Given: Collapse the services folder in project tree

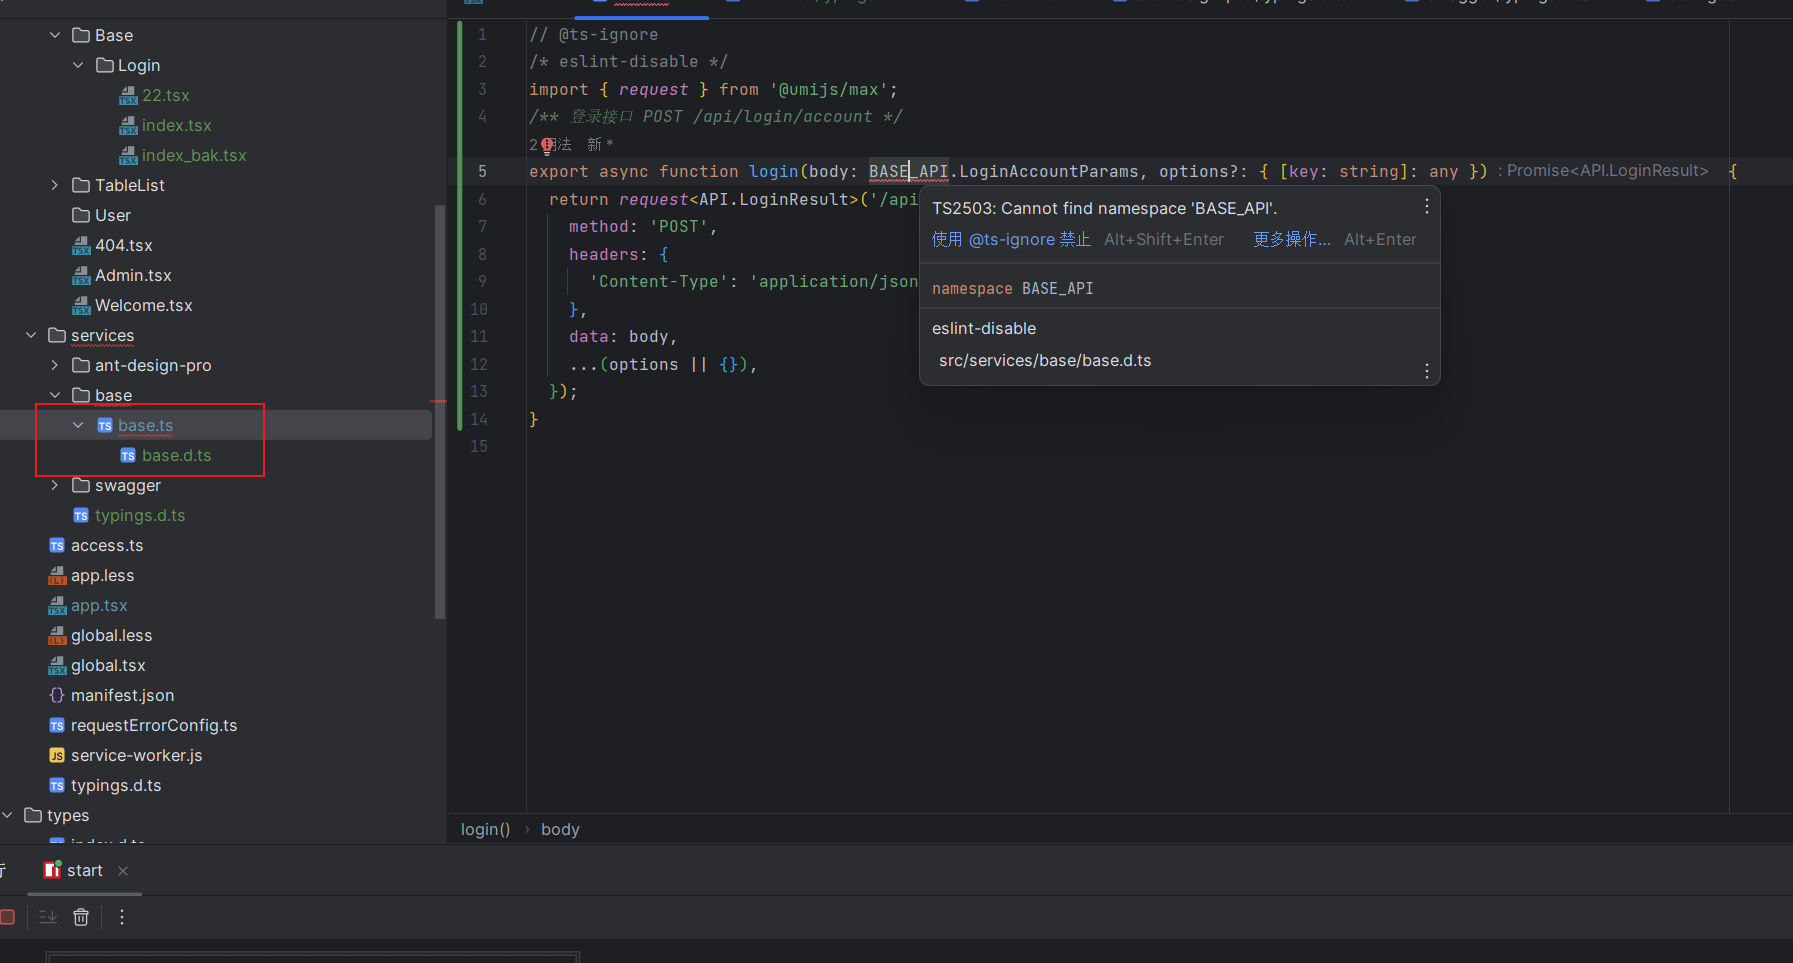Looking at the screenshot, I should [x=30, y=335].
